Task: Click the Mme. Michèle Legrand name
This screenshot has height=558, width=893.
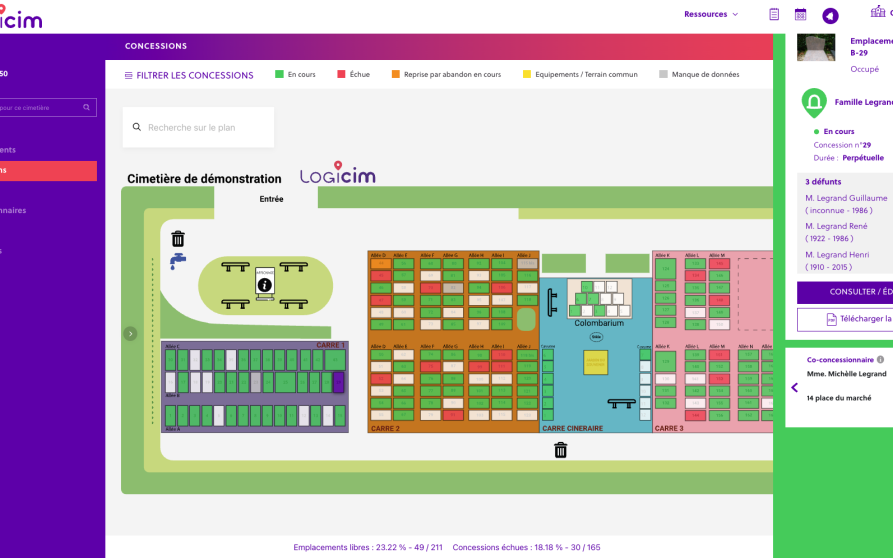Action: [x=846, y=374]
